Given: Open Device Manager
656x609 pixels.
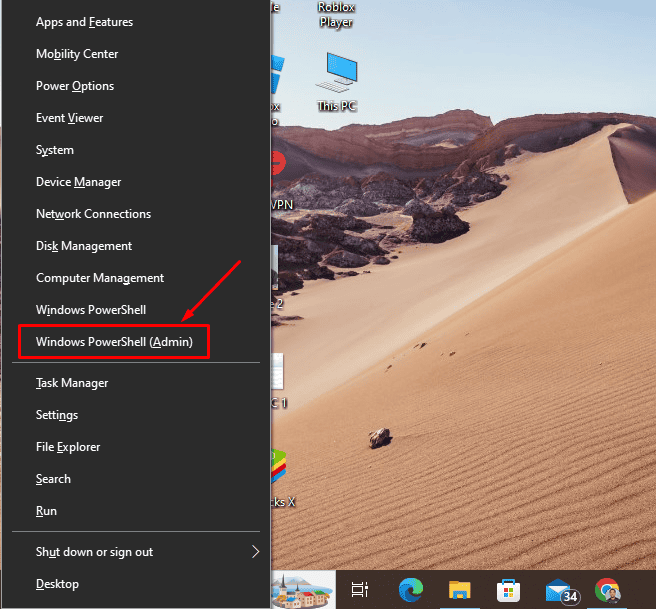Looking at the screenshot, I should point(136,182).
